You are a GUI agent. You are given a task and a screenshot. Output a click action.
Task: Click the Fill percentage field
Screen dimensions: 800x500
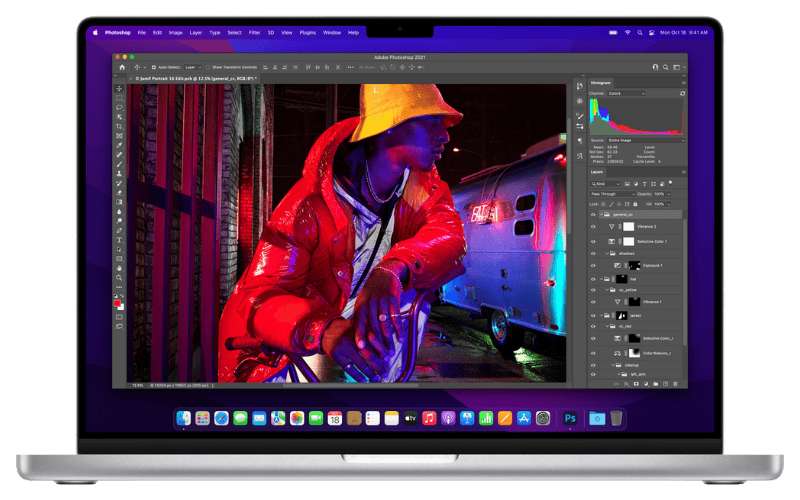tap(659, 204)
